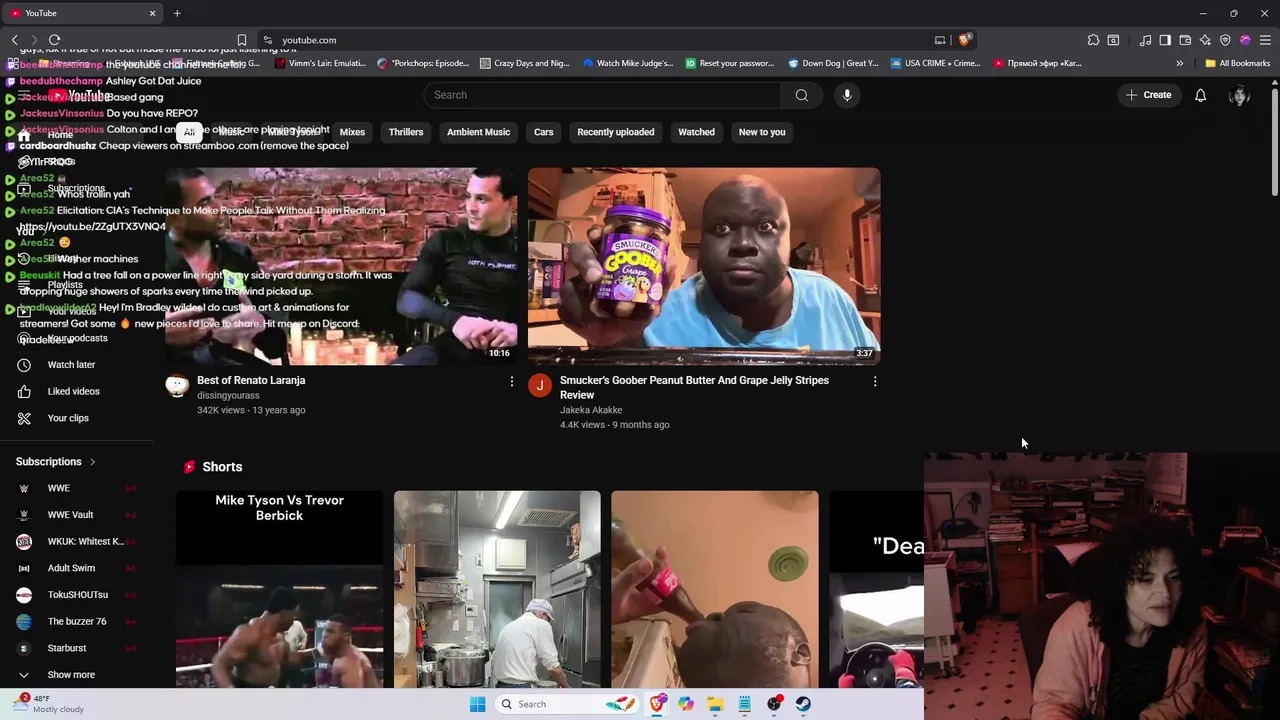Open the options menu for Smucker's Goober video
Viewport: 1280px width, 720px height.
point(874,381)
